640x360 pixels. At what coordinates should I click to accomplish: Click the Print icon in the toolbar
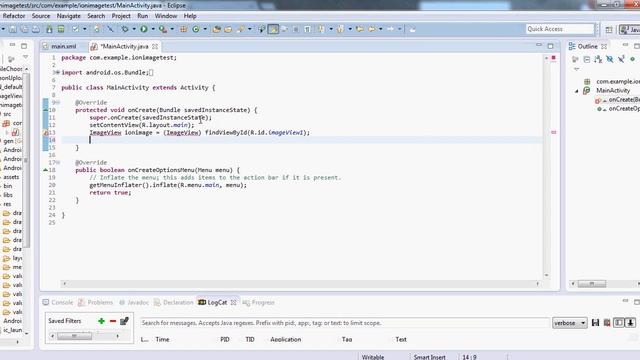(x=36, y=29)
